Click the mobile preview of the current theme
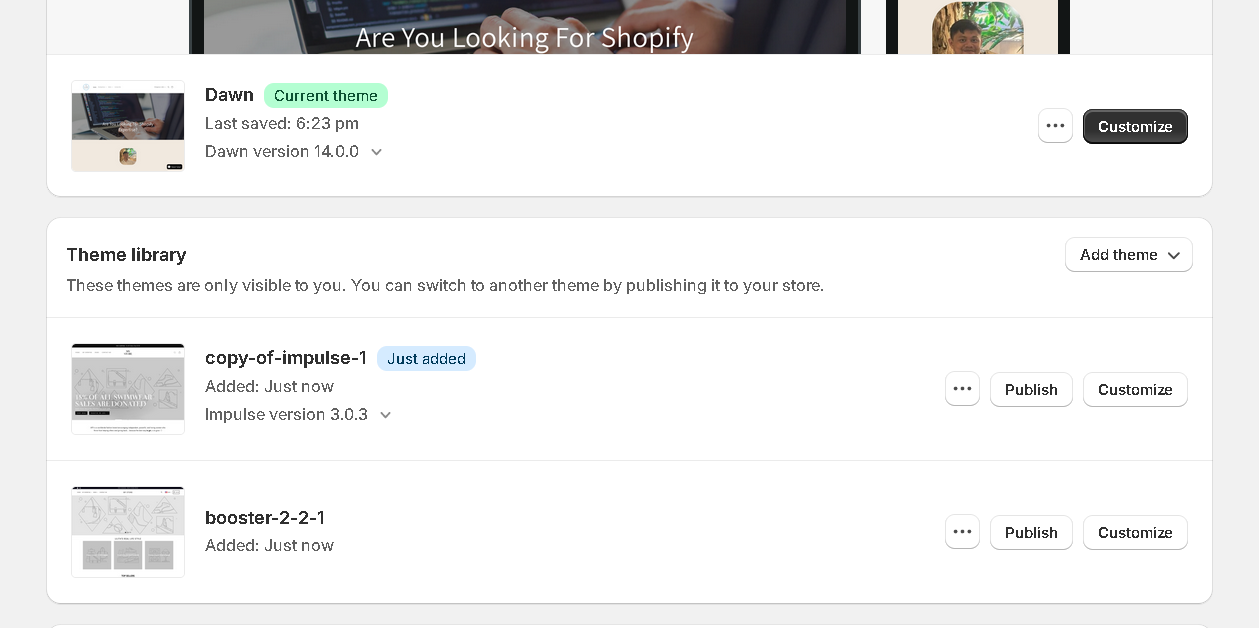This screenshot has width=1259, height=628. click(977, 27)
